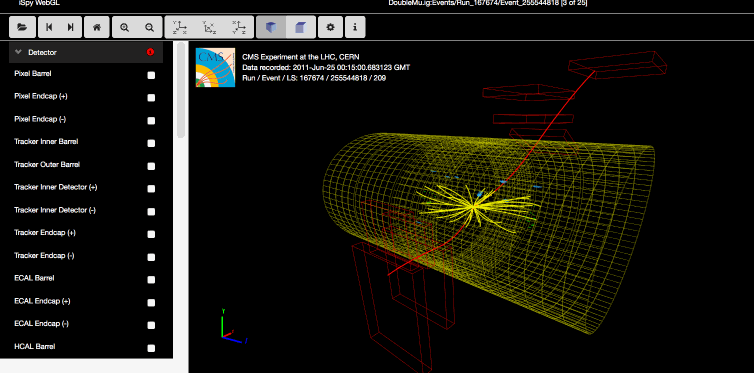The height and width of the screenshot is (373, 754).
Task: Select the perspective projection cube
Action: (x=271, y=27)
